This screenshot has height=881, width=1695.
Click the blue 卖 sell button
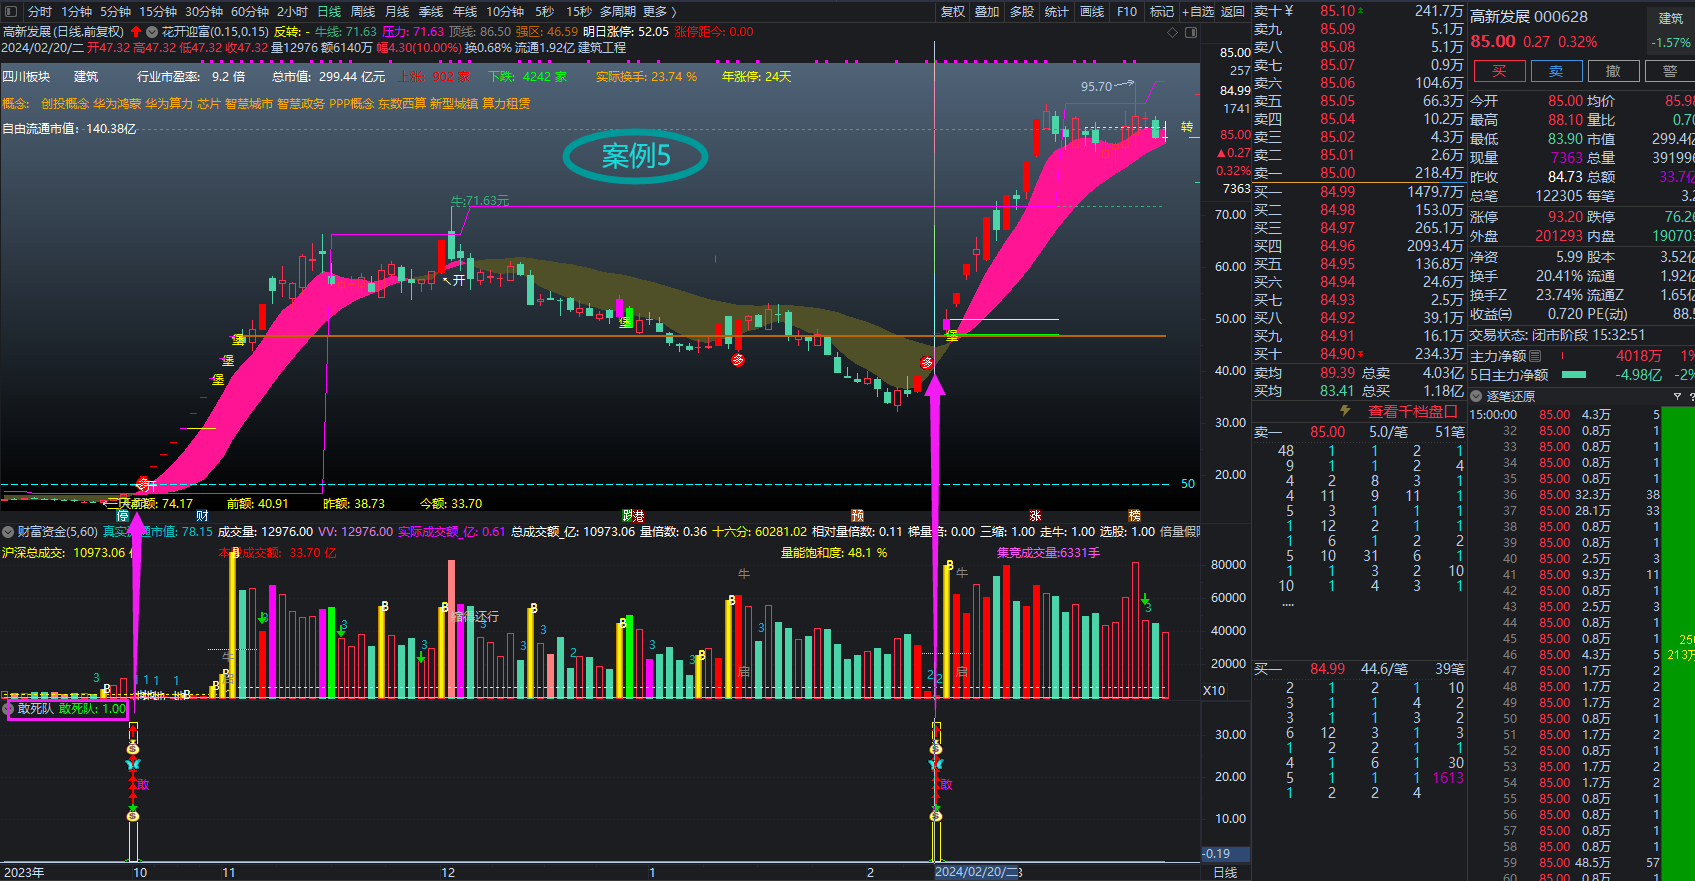[x=1556, y=71]
